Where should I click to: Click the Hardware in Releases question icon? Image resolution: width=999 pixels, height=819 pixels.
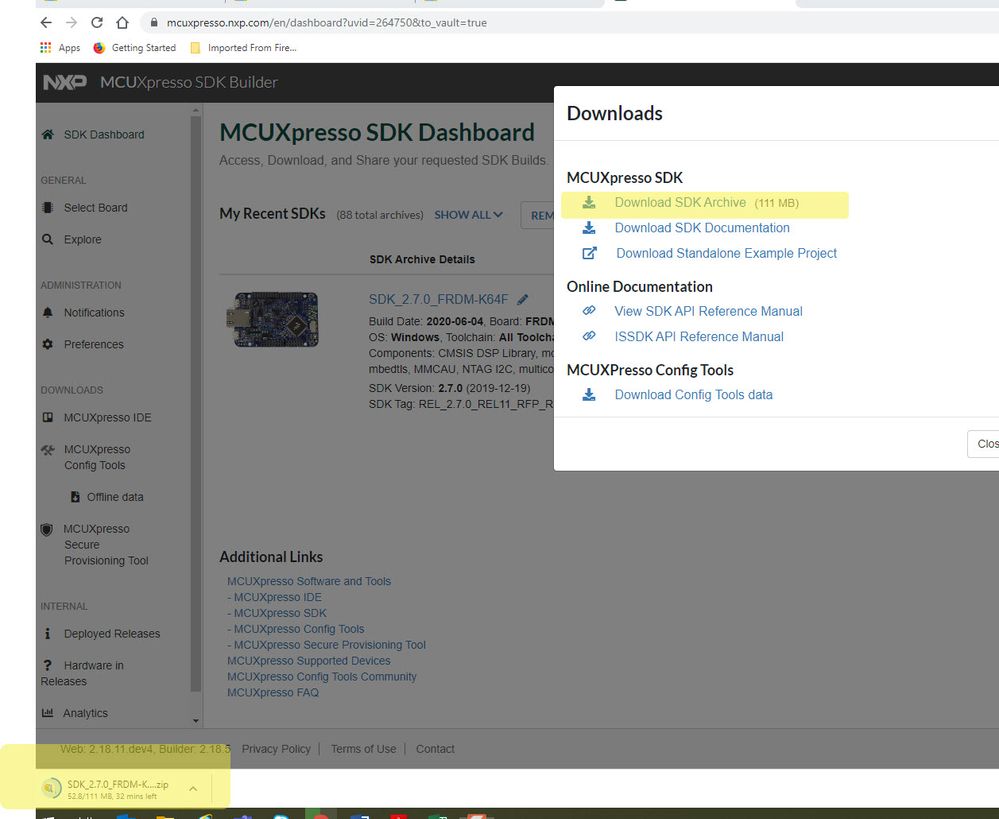click(x=47, y=665)
